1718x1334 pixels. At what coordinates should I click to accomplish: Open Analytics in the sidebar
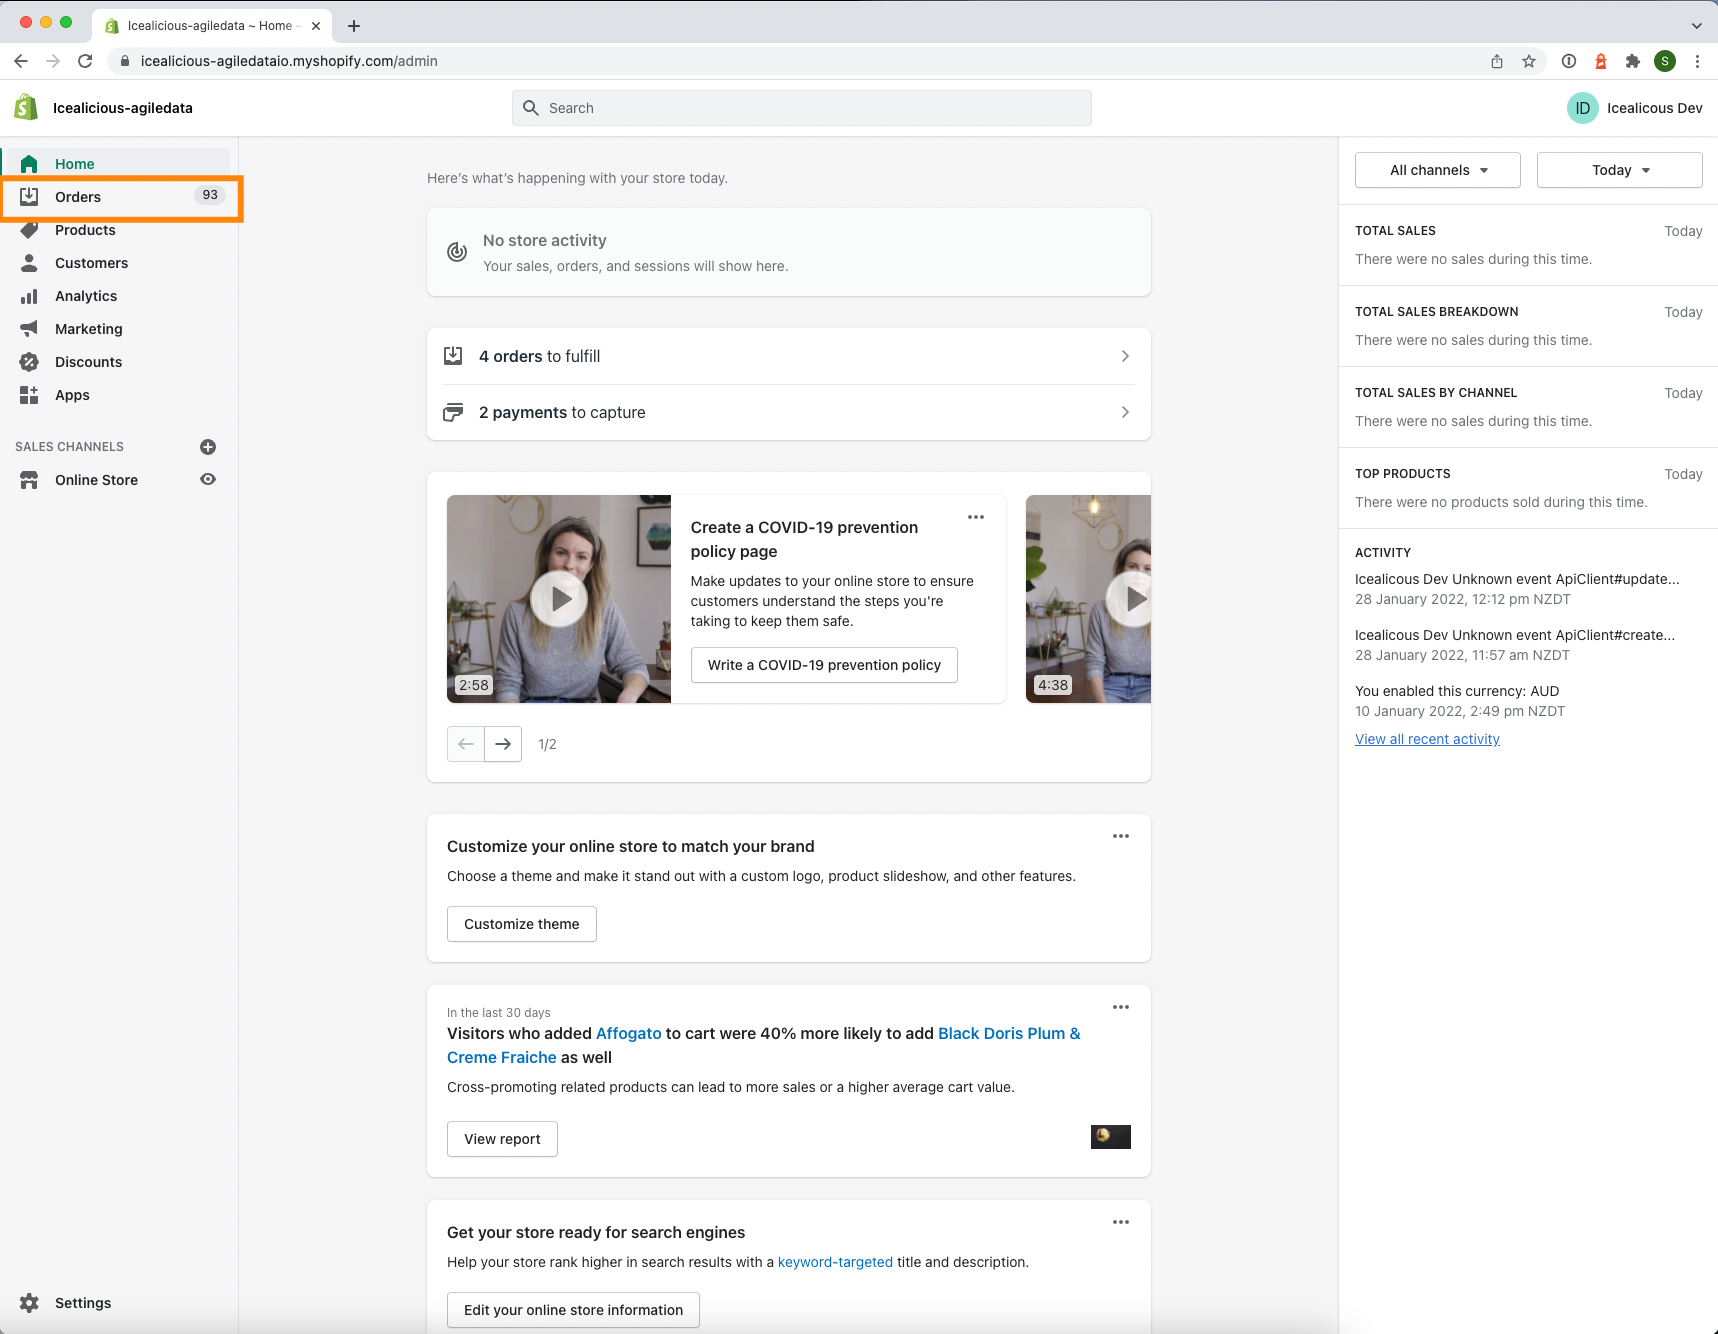(x=116, y=296)
